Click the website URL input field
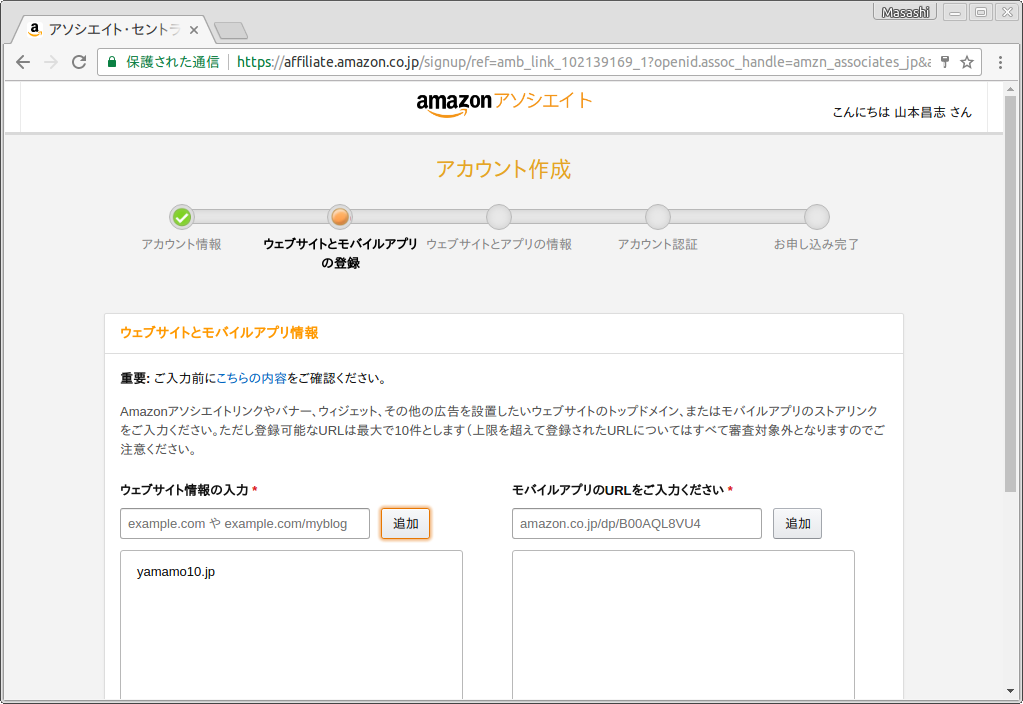The image size is (1023, 704). 245,524
